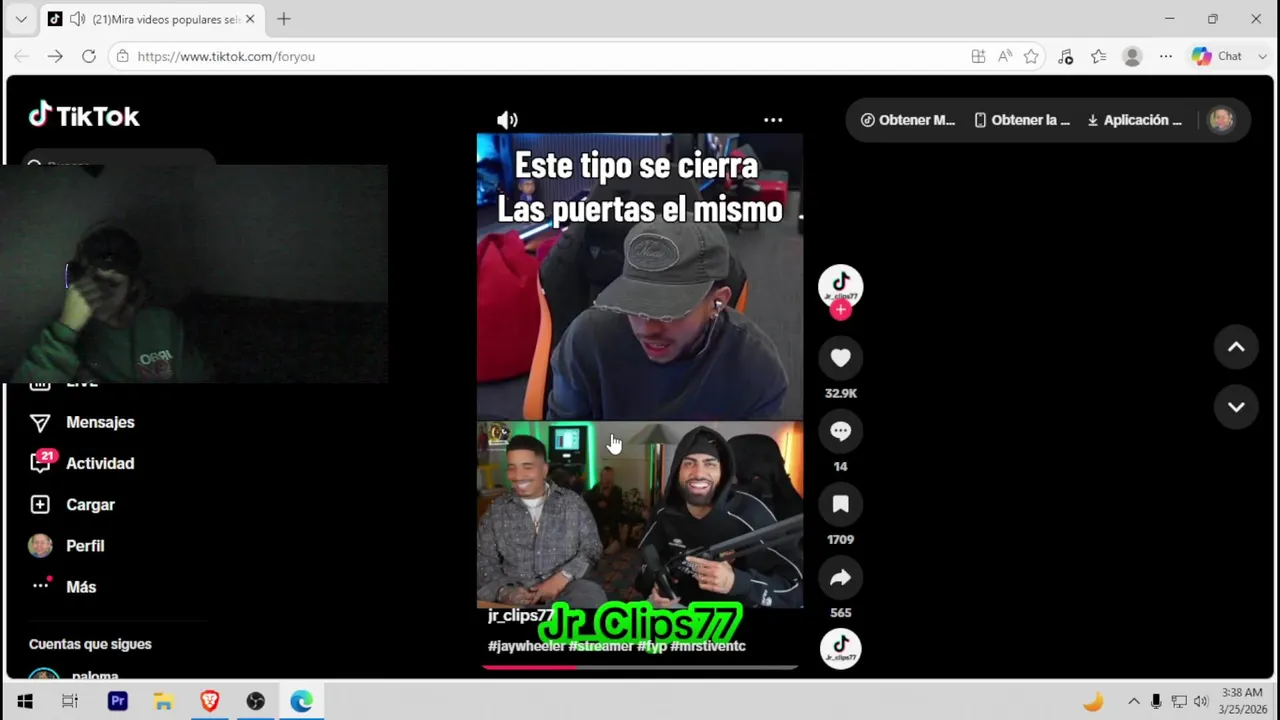This screenshot has width=1280, height=720.
Task: Like the video with the heart icon
Action: tap(840, 358)
